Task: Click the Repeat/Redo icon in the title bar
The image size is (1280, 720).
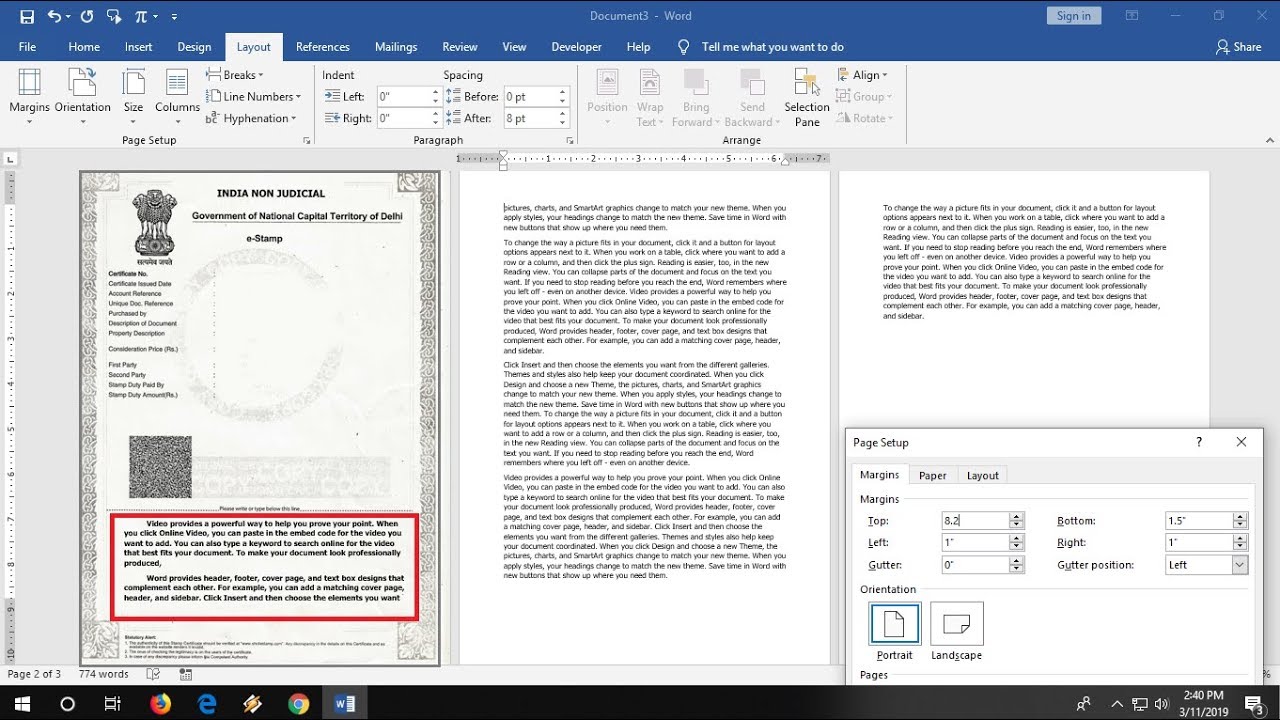Action: pyautogui.click(x=86, y=16)
